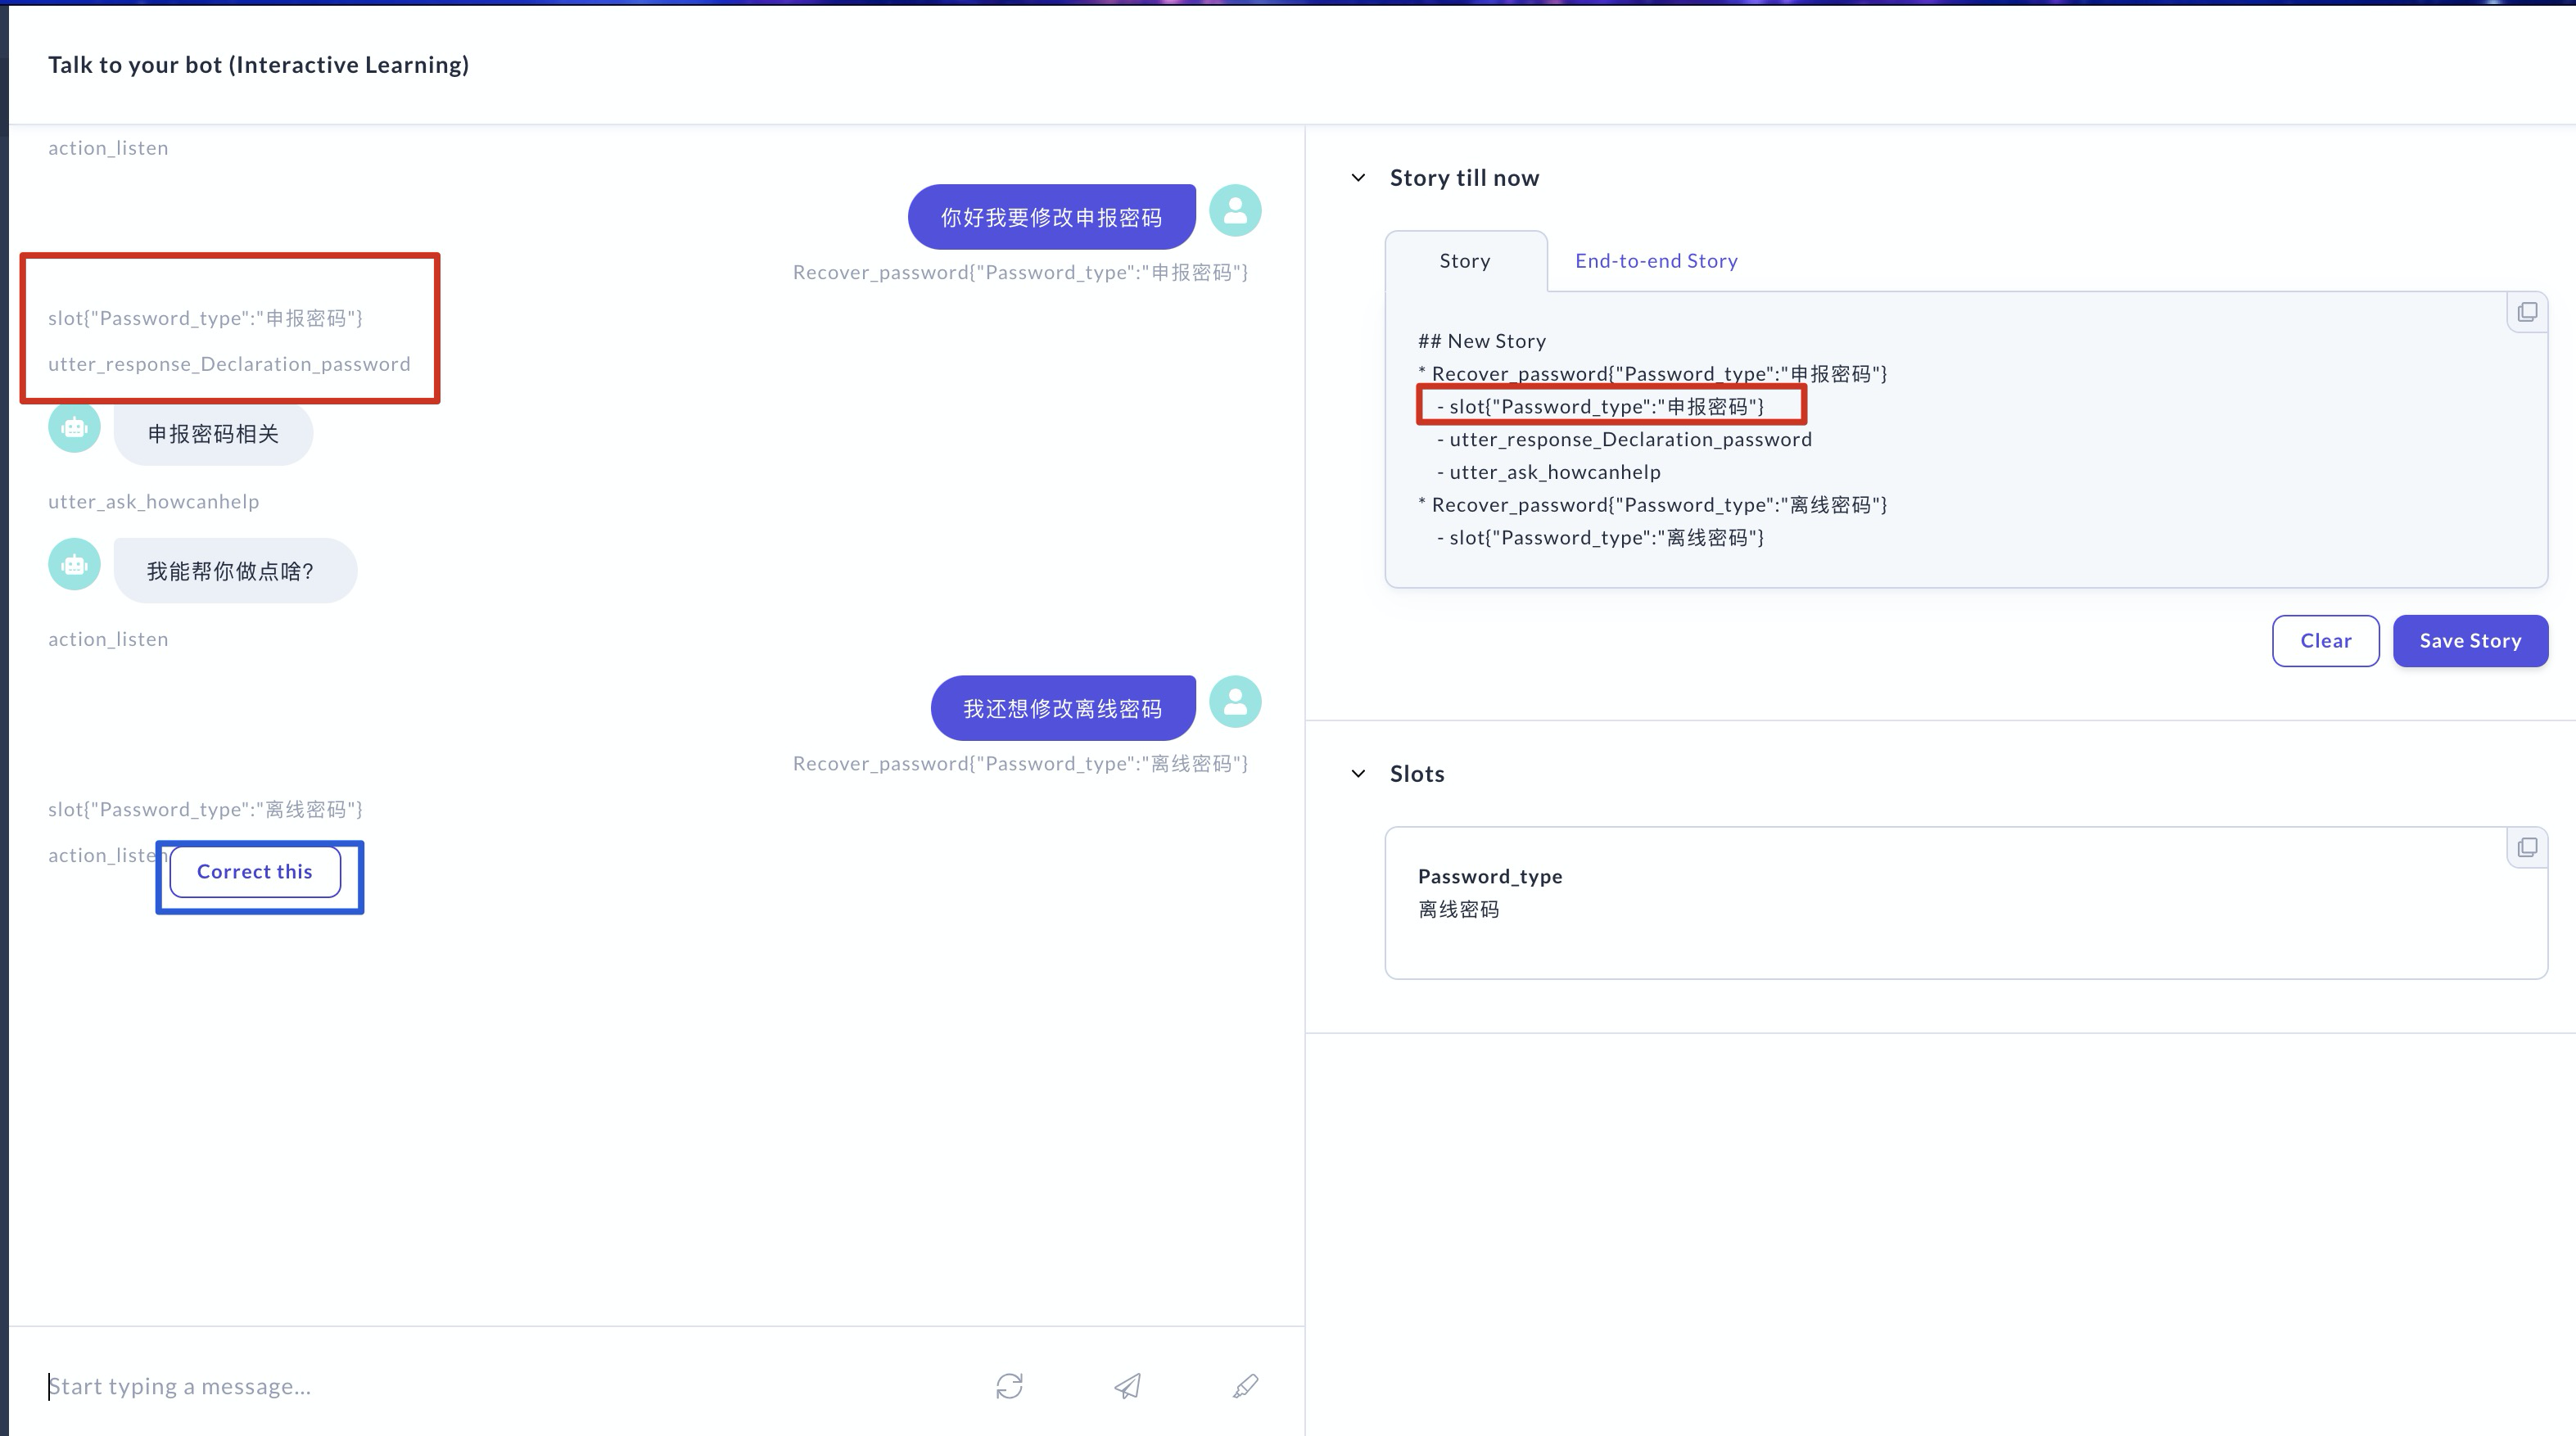
Task: Click inside the Start typing a message field
Action: coord(400,1386)
